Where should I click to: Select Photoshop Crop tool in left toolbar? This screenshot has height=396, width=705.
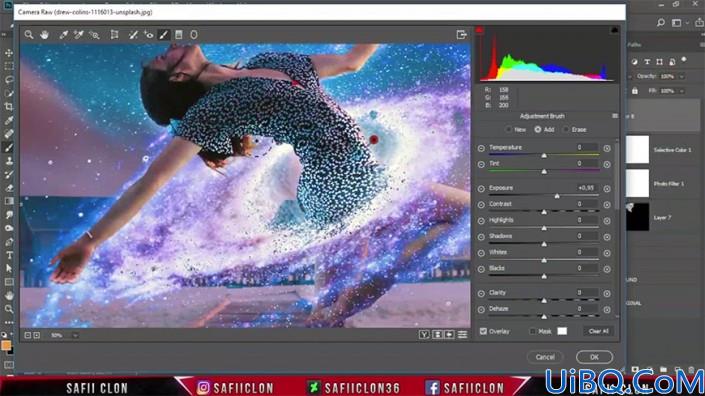(9, 107)
